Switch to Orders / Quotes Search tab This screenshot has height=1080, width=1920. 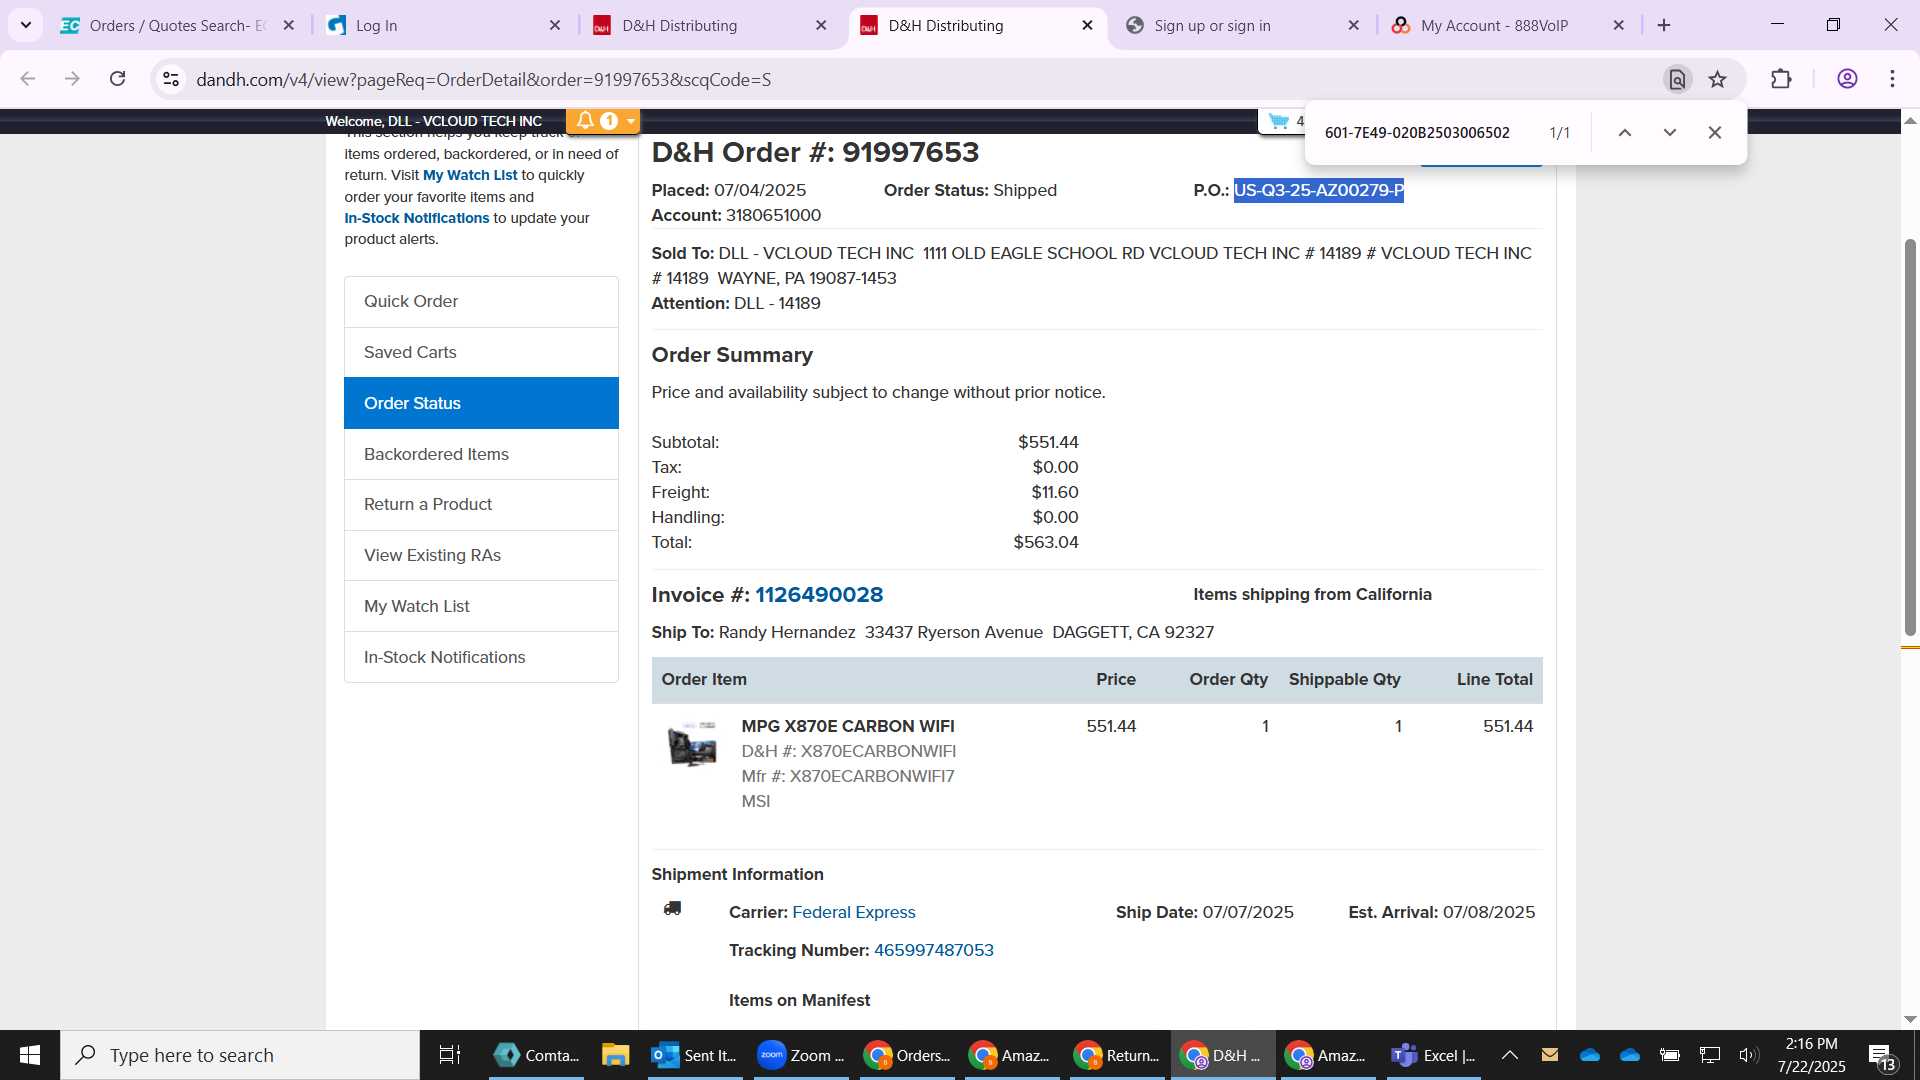coord(178,25)
